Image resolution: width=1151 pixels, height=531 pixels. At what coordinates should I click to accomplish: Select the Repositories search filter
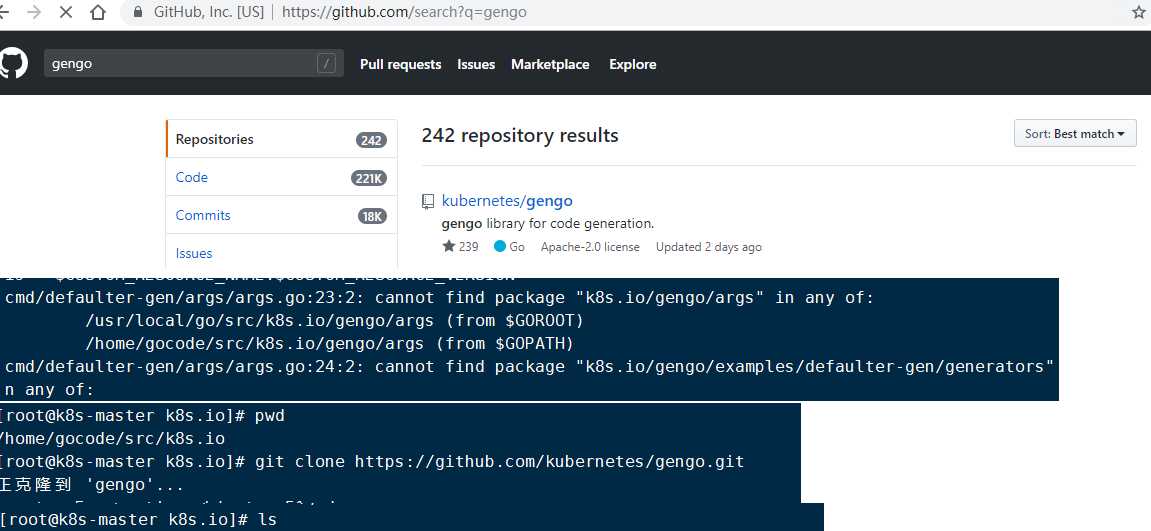pyautogui.click(x=282, y=139)
